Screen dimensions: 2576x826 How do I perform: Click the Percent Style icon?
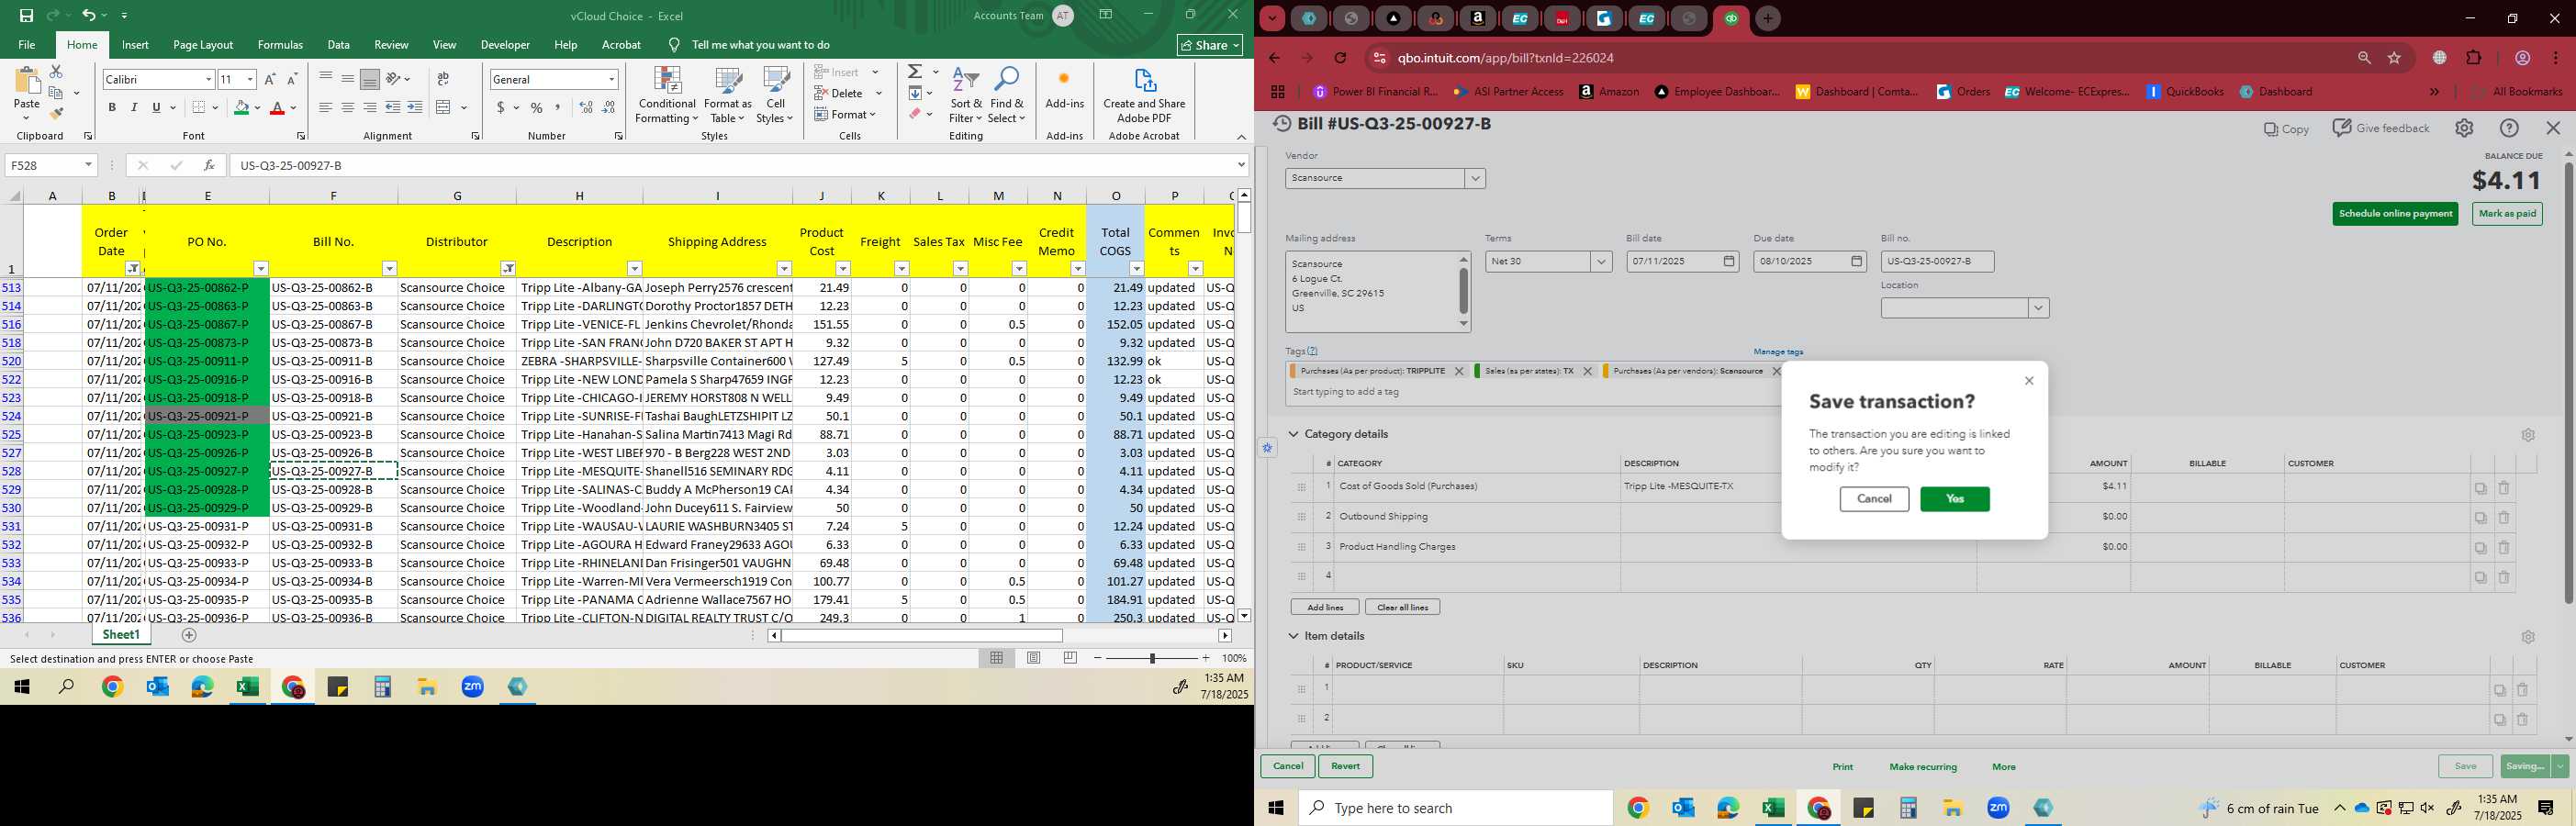[537, 108]
